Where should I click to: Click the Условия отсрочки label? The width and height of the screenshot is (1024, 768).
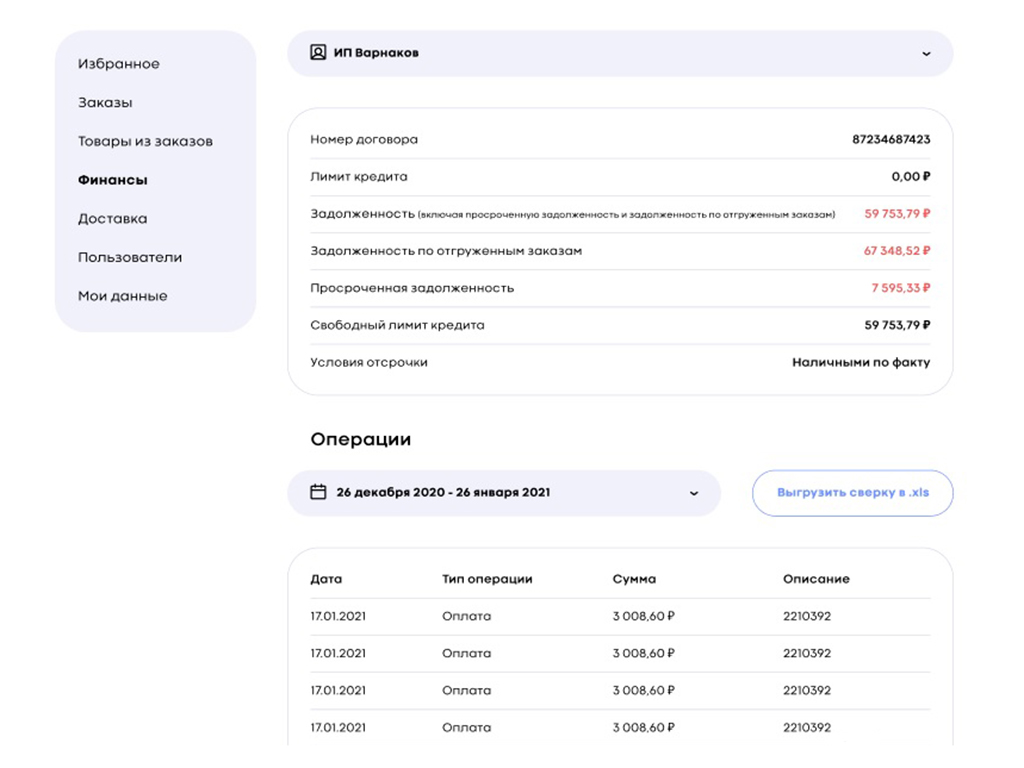(369, 362)
